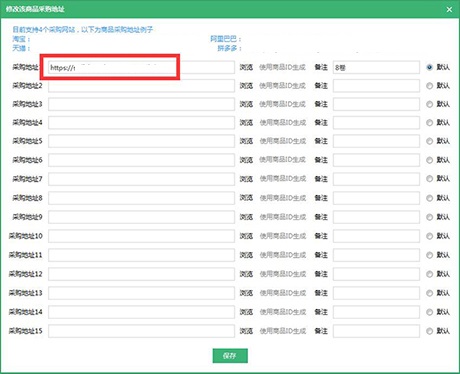Click 浏览 next to 采购地址14
460x374 pixels.
[246, 312]
